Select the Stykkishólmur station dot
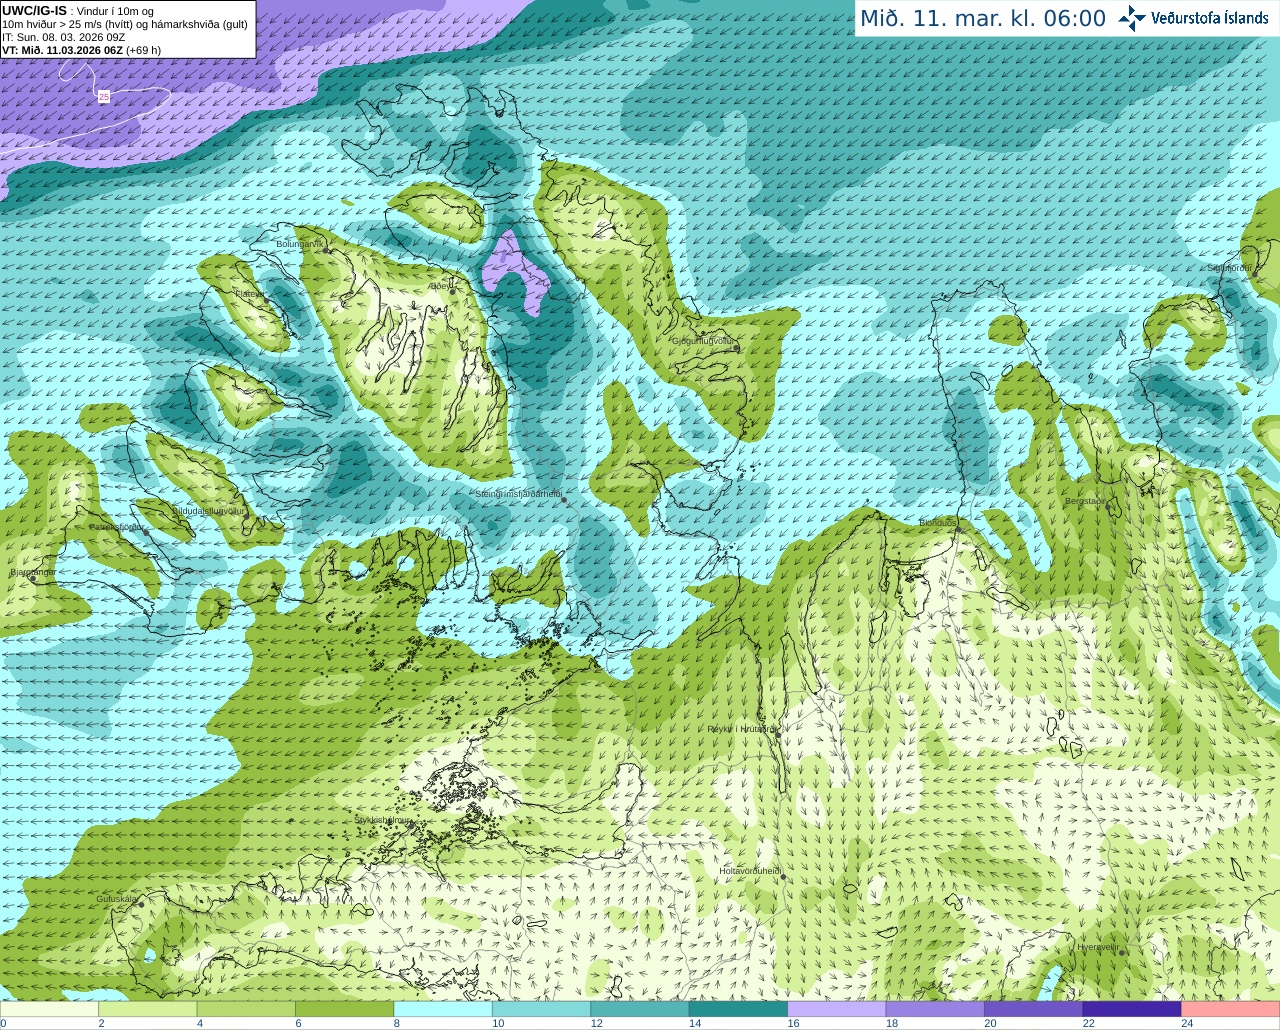 [x=410, y=825]
